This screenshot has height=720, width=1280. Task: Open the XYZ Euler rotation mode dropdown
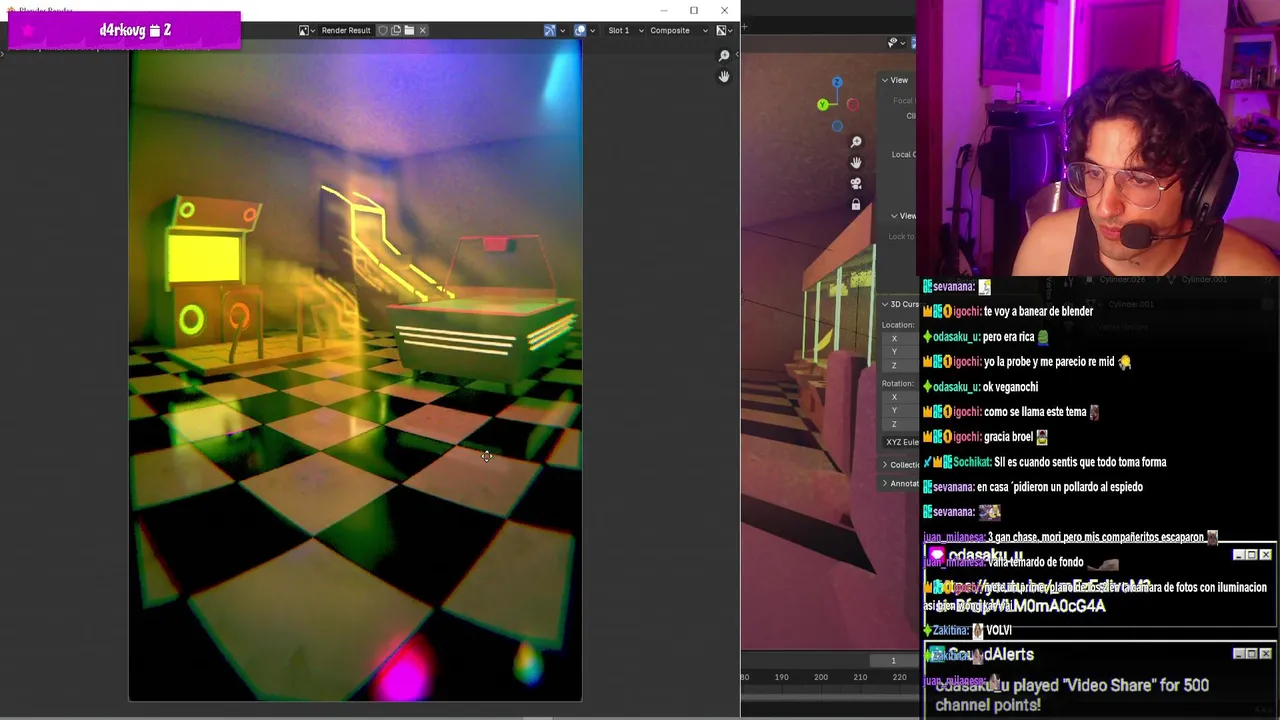[x=900, y=442]
